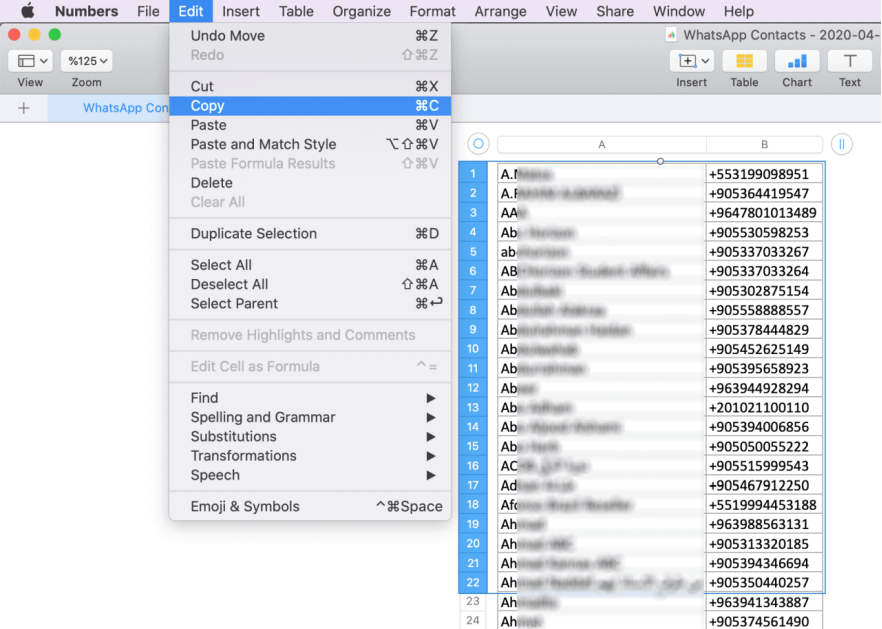Click cell +963988563131

[764, 524]
